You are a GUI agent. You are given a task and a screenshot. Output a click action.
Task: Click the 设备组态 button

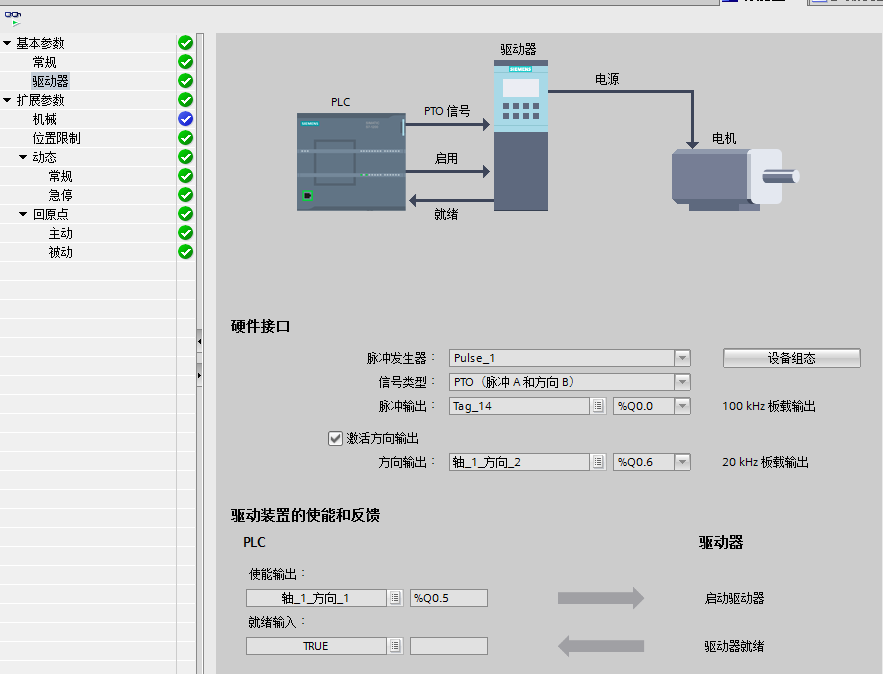pos(791,358)
